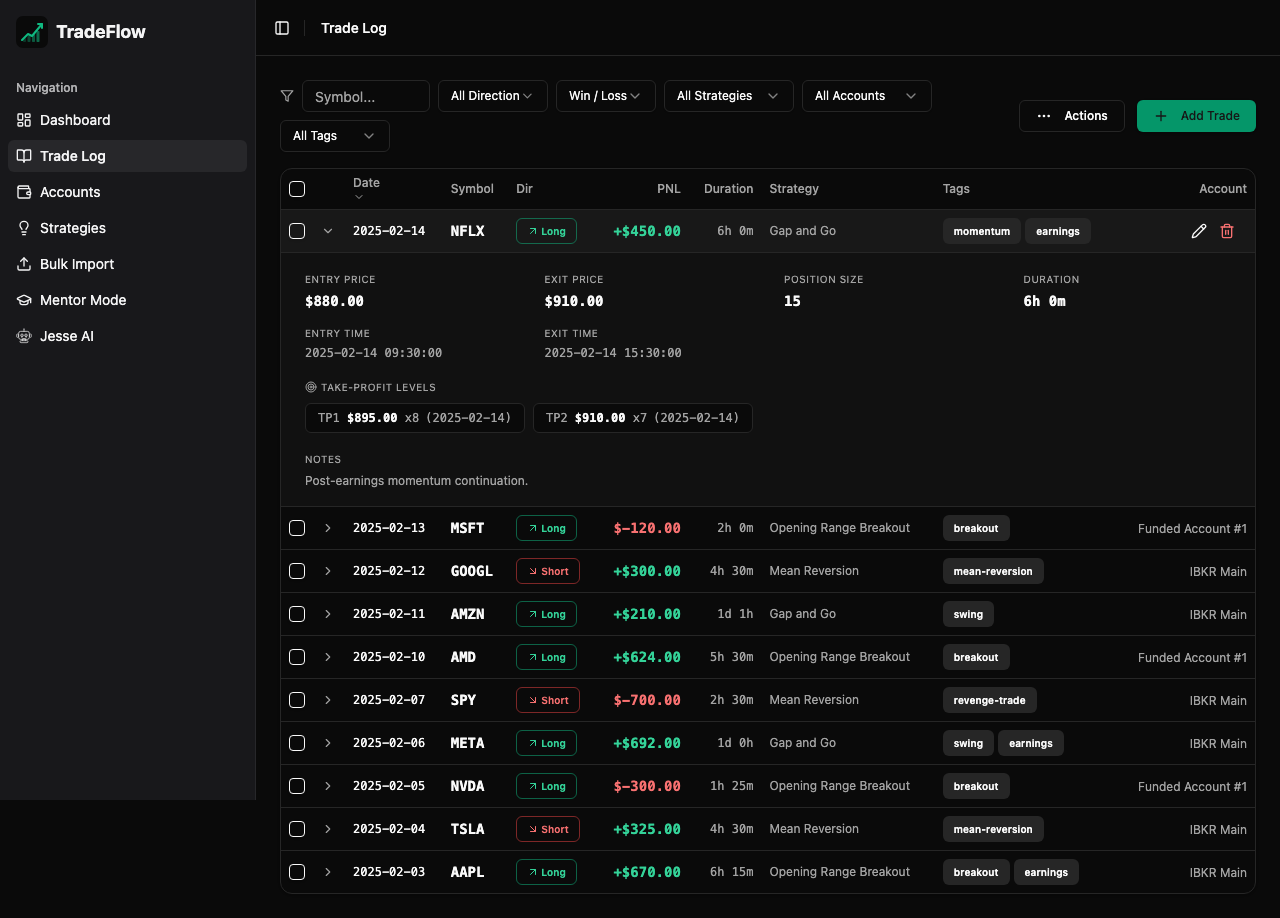Check the select-all checkbox in the table header
Viewport: 1280px width, 918px height.
coord(296,188)
